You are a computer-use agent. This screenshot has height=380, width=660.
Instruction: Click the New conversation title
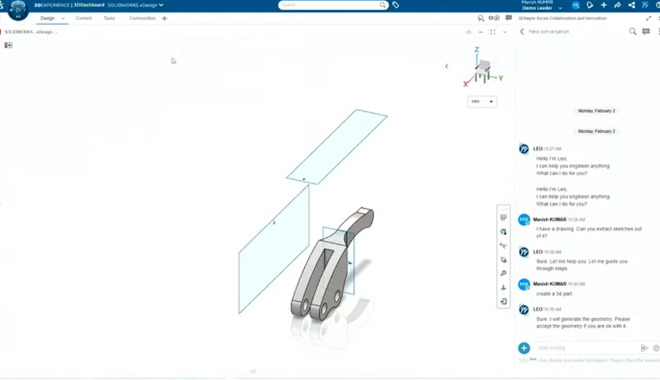[548, 32]
